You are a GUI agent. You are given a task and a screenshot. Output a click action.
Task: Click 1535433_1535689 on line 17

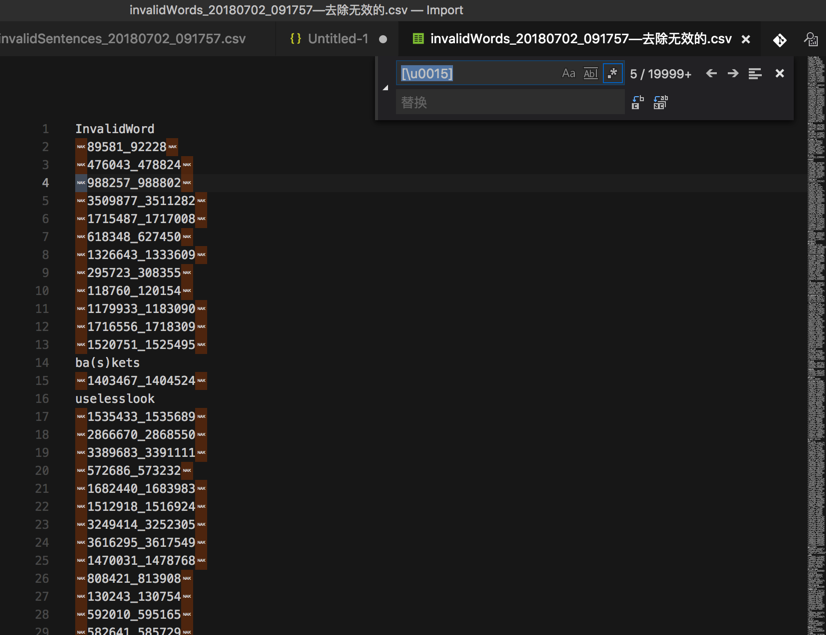(141, 416)
